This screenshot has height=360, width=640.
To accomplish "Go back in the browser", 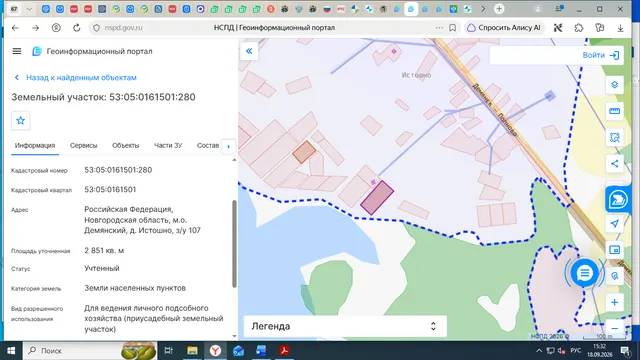I will coord(15,28).
